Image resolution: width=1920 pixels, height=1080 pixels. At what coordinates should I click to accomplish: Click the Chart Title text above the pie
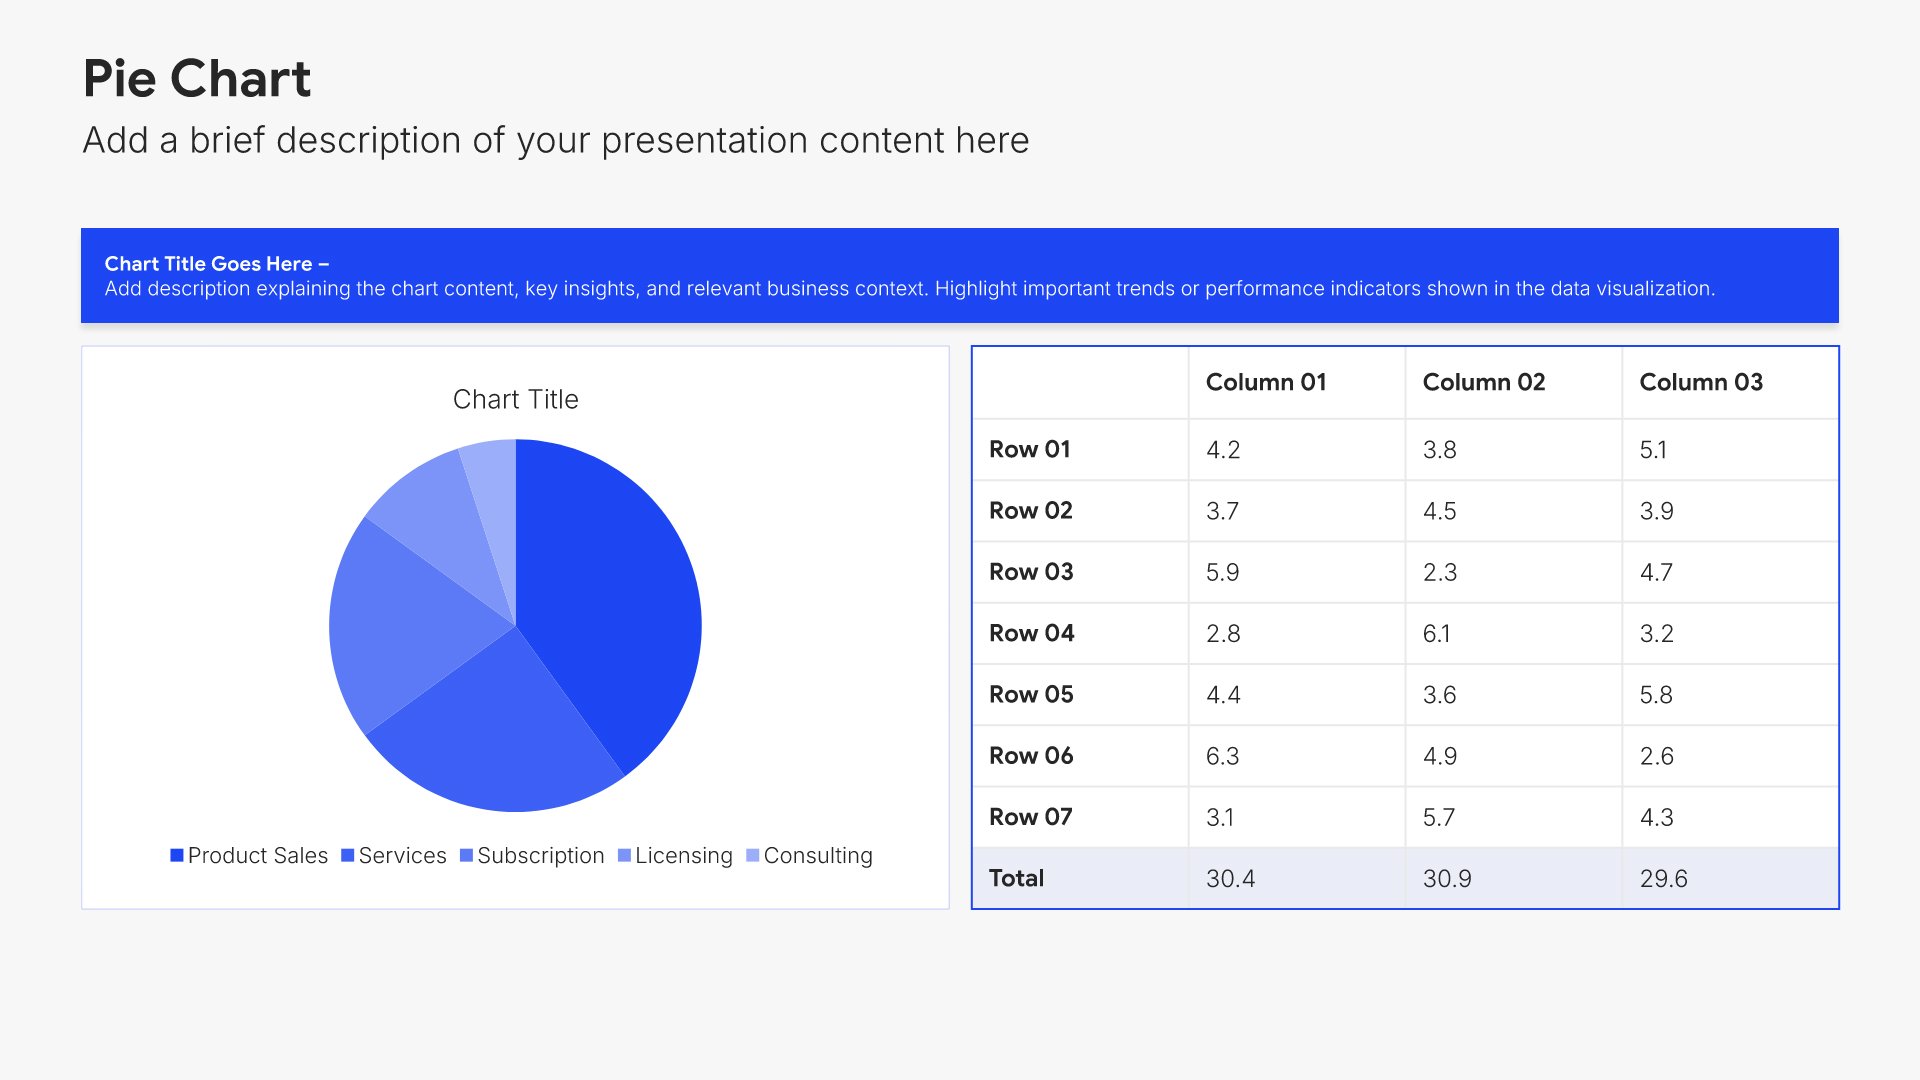pyautogui.click(x=515, y=399)
